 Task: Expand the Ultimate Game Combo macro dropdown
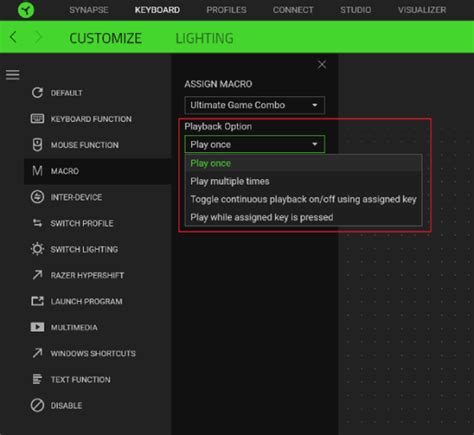pyautogui.click(x=255, y=105)
